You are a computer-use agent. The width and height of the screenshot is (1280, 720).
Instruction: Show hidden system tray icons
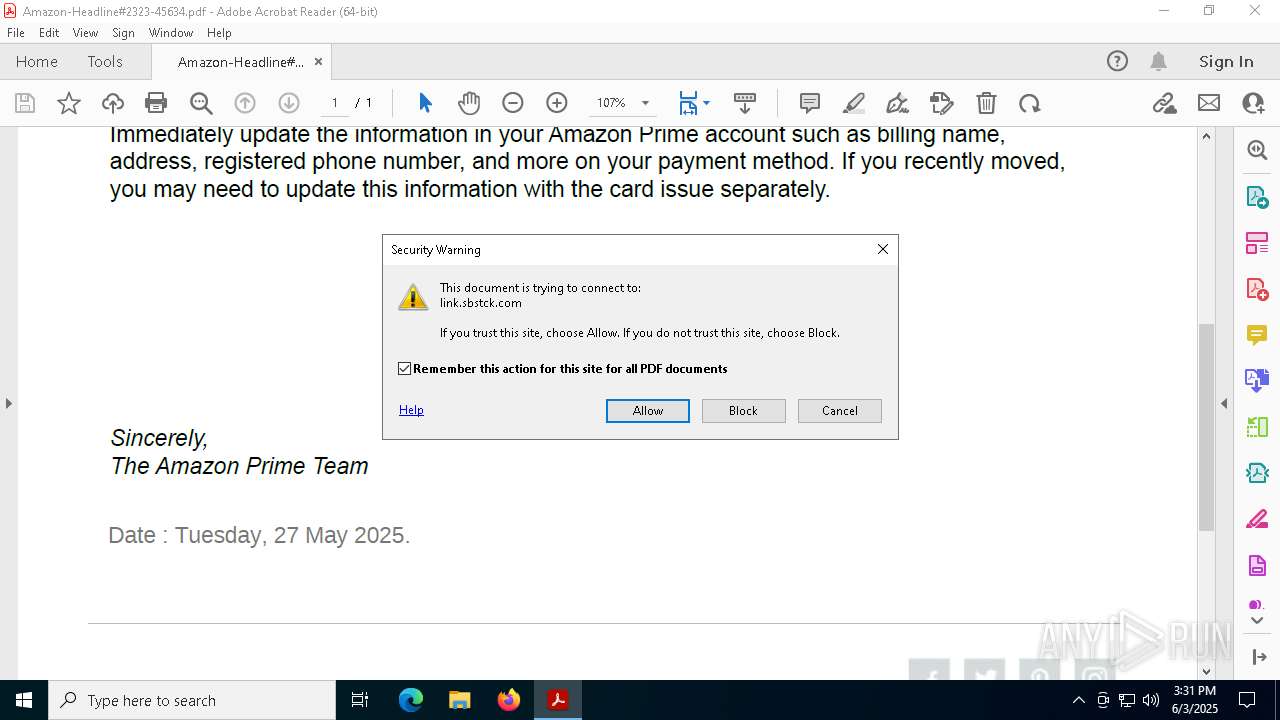tap(1078, 700)
